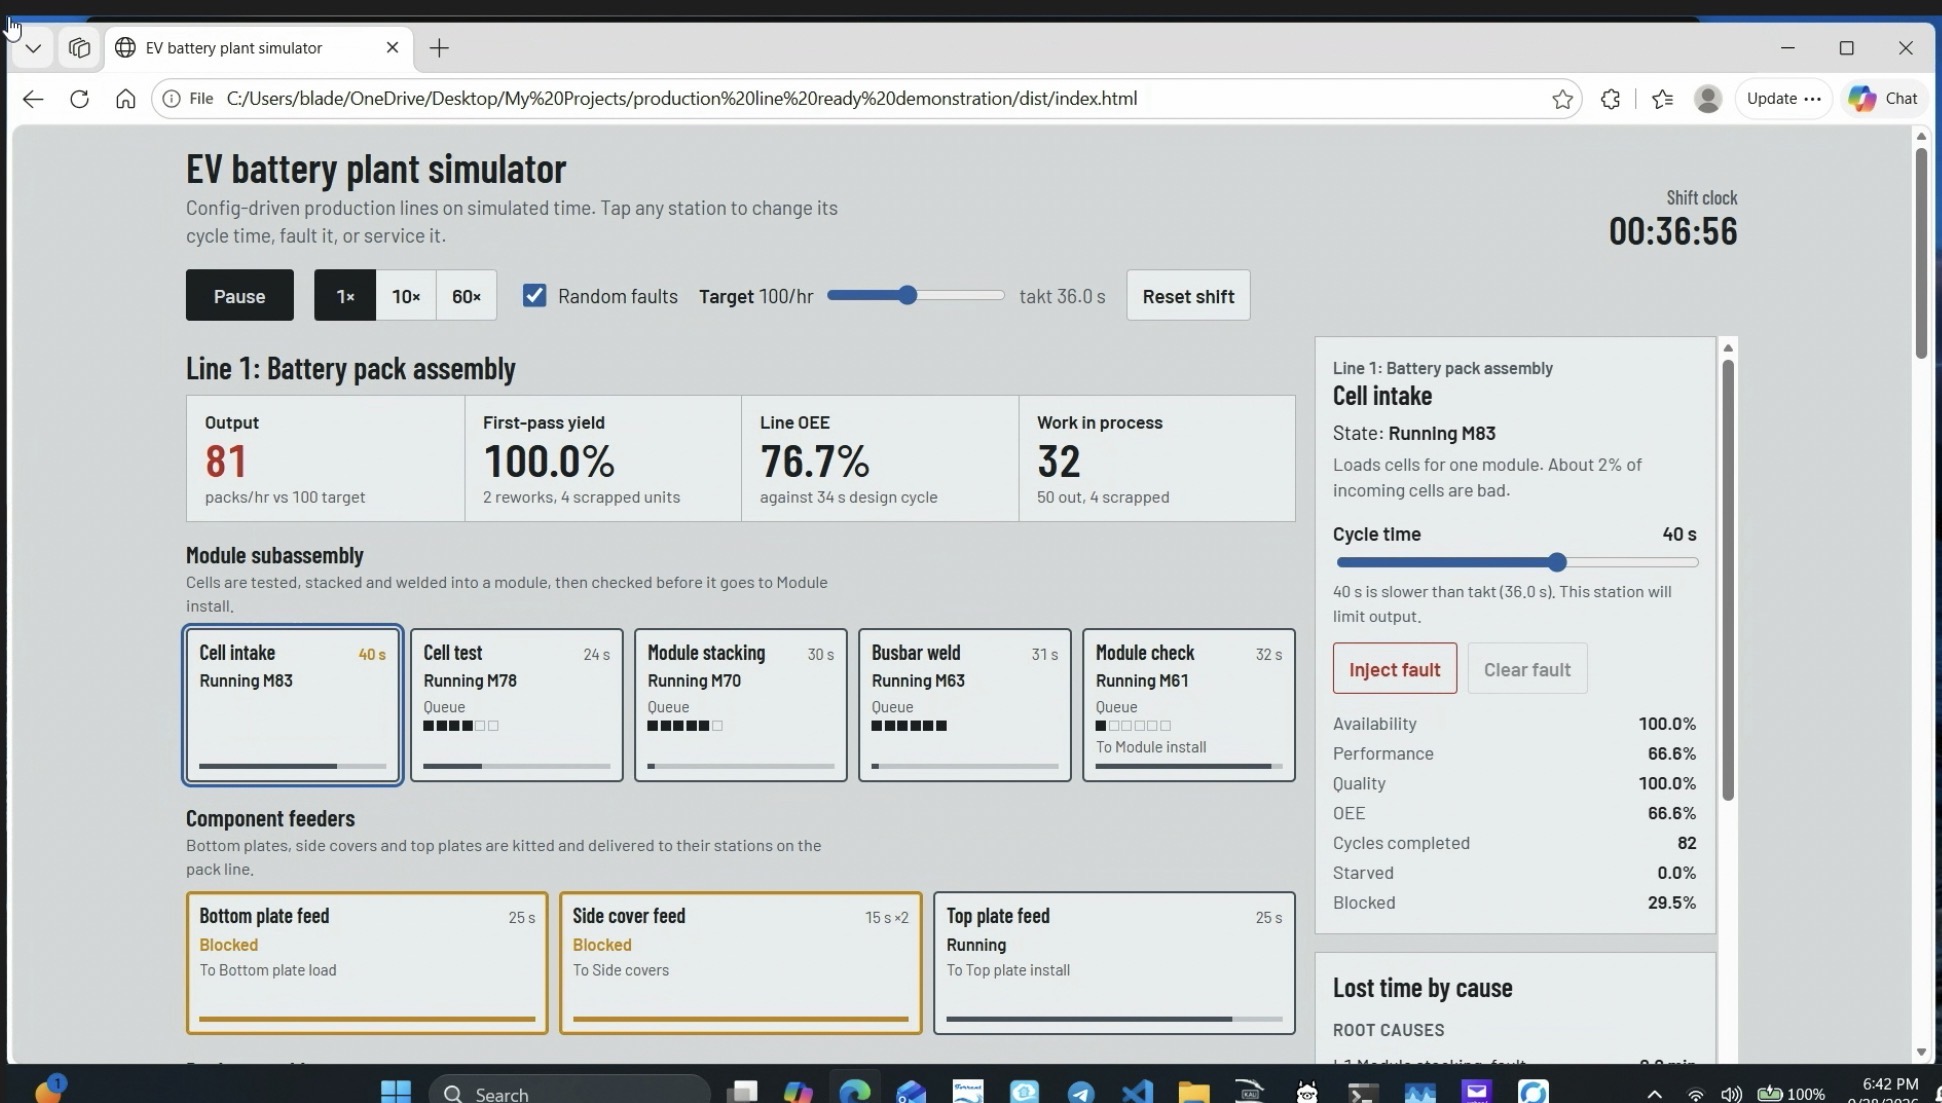
Task: Click the Windows Start button
Action: (x=396, y=1091)
